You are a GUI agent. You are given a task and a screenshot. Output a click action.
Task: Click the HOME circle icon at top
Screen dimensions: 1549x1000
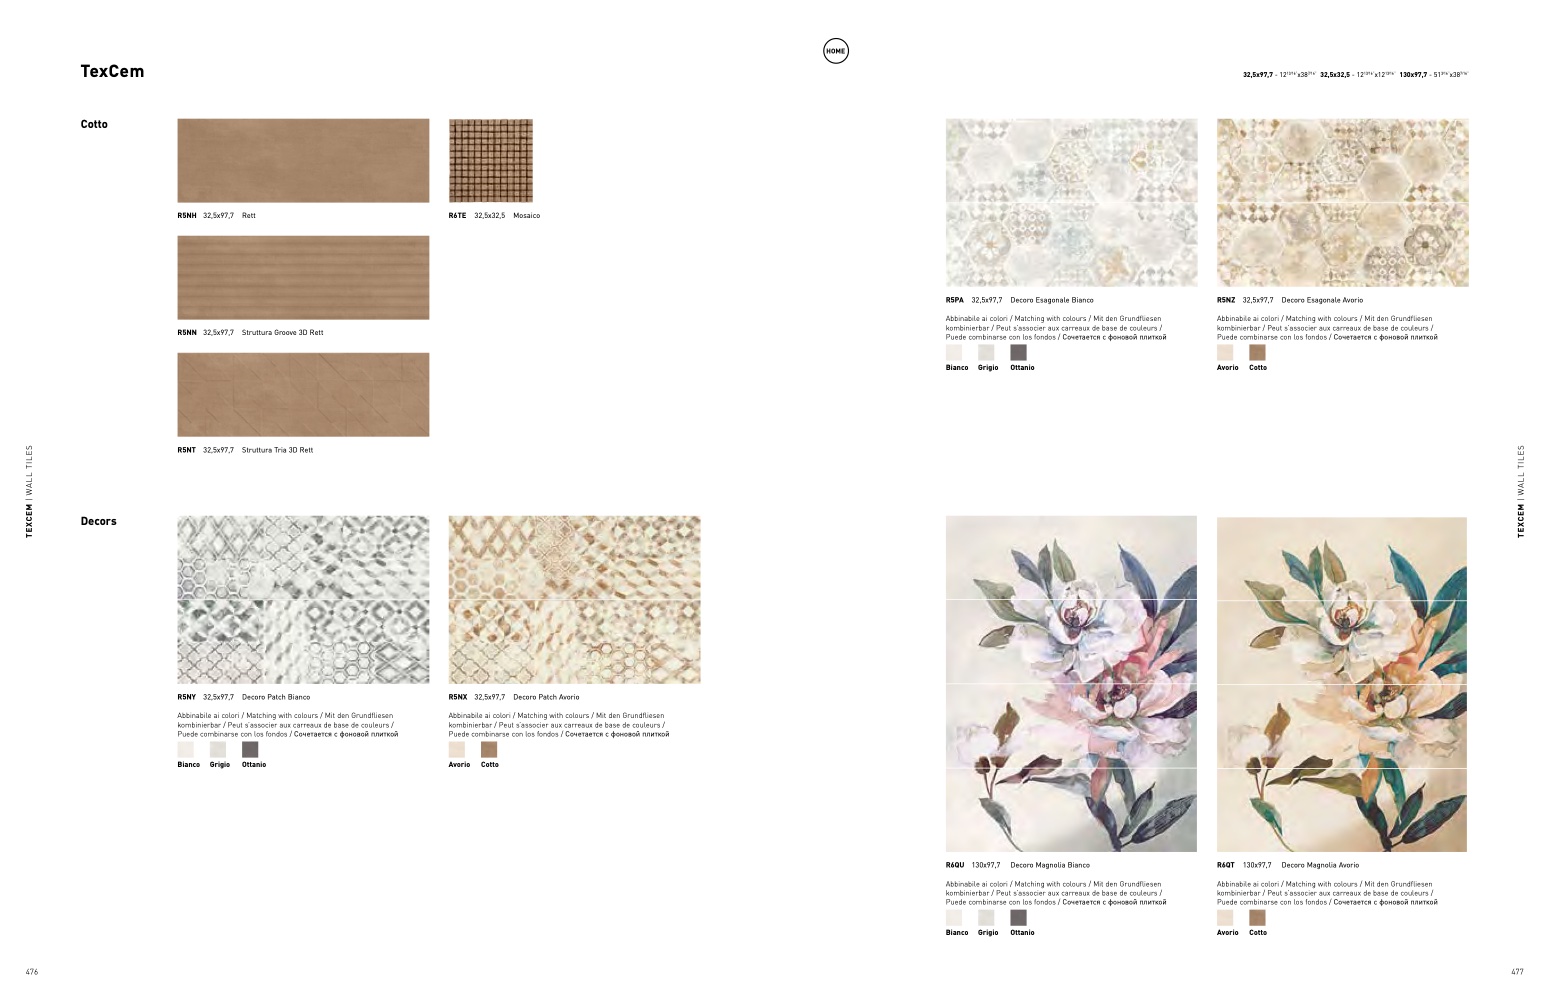[x=835, y=51]
